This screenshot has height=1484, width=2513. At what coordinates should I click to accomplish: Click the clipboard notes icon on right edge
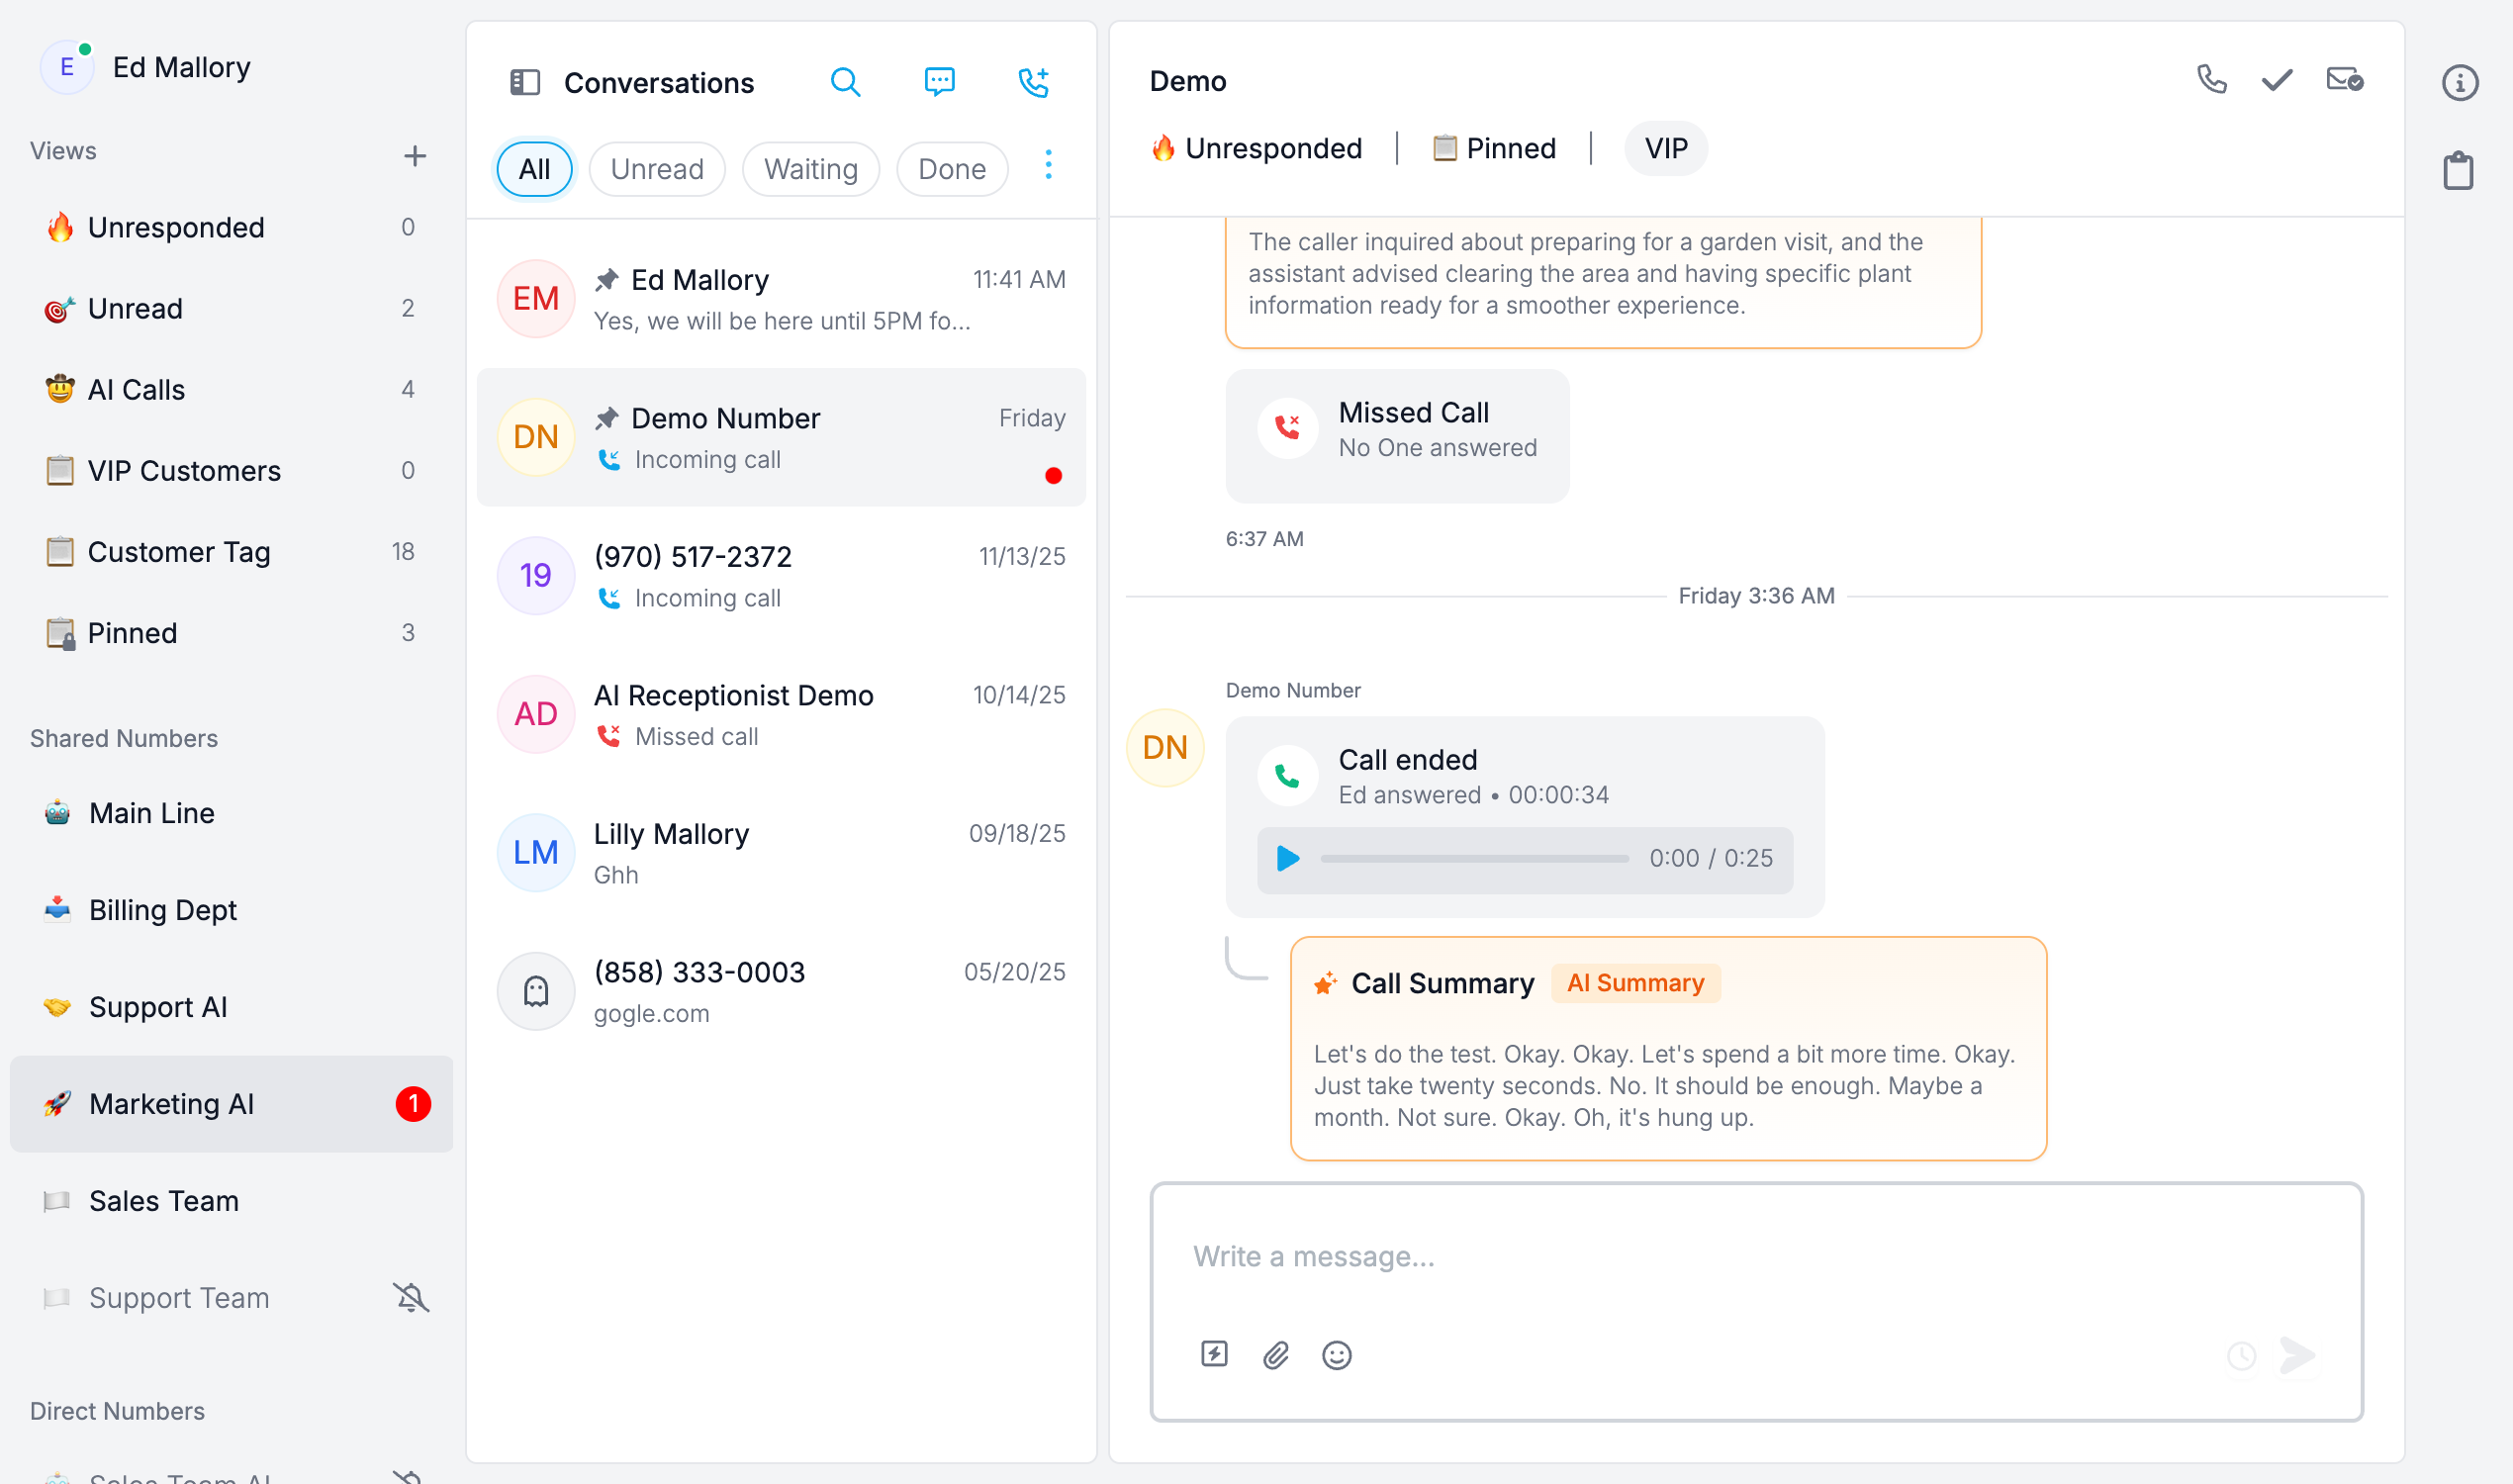(2458, 171)
